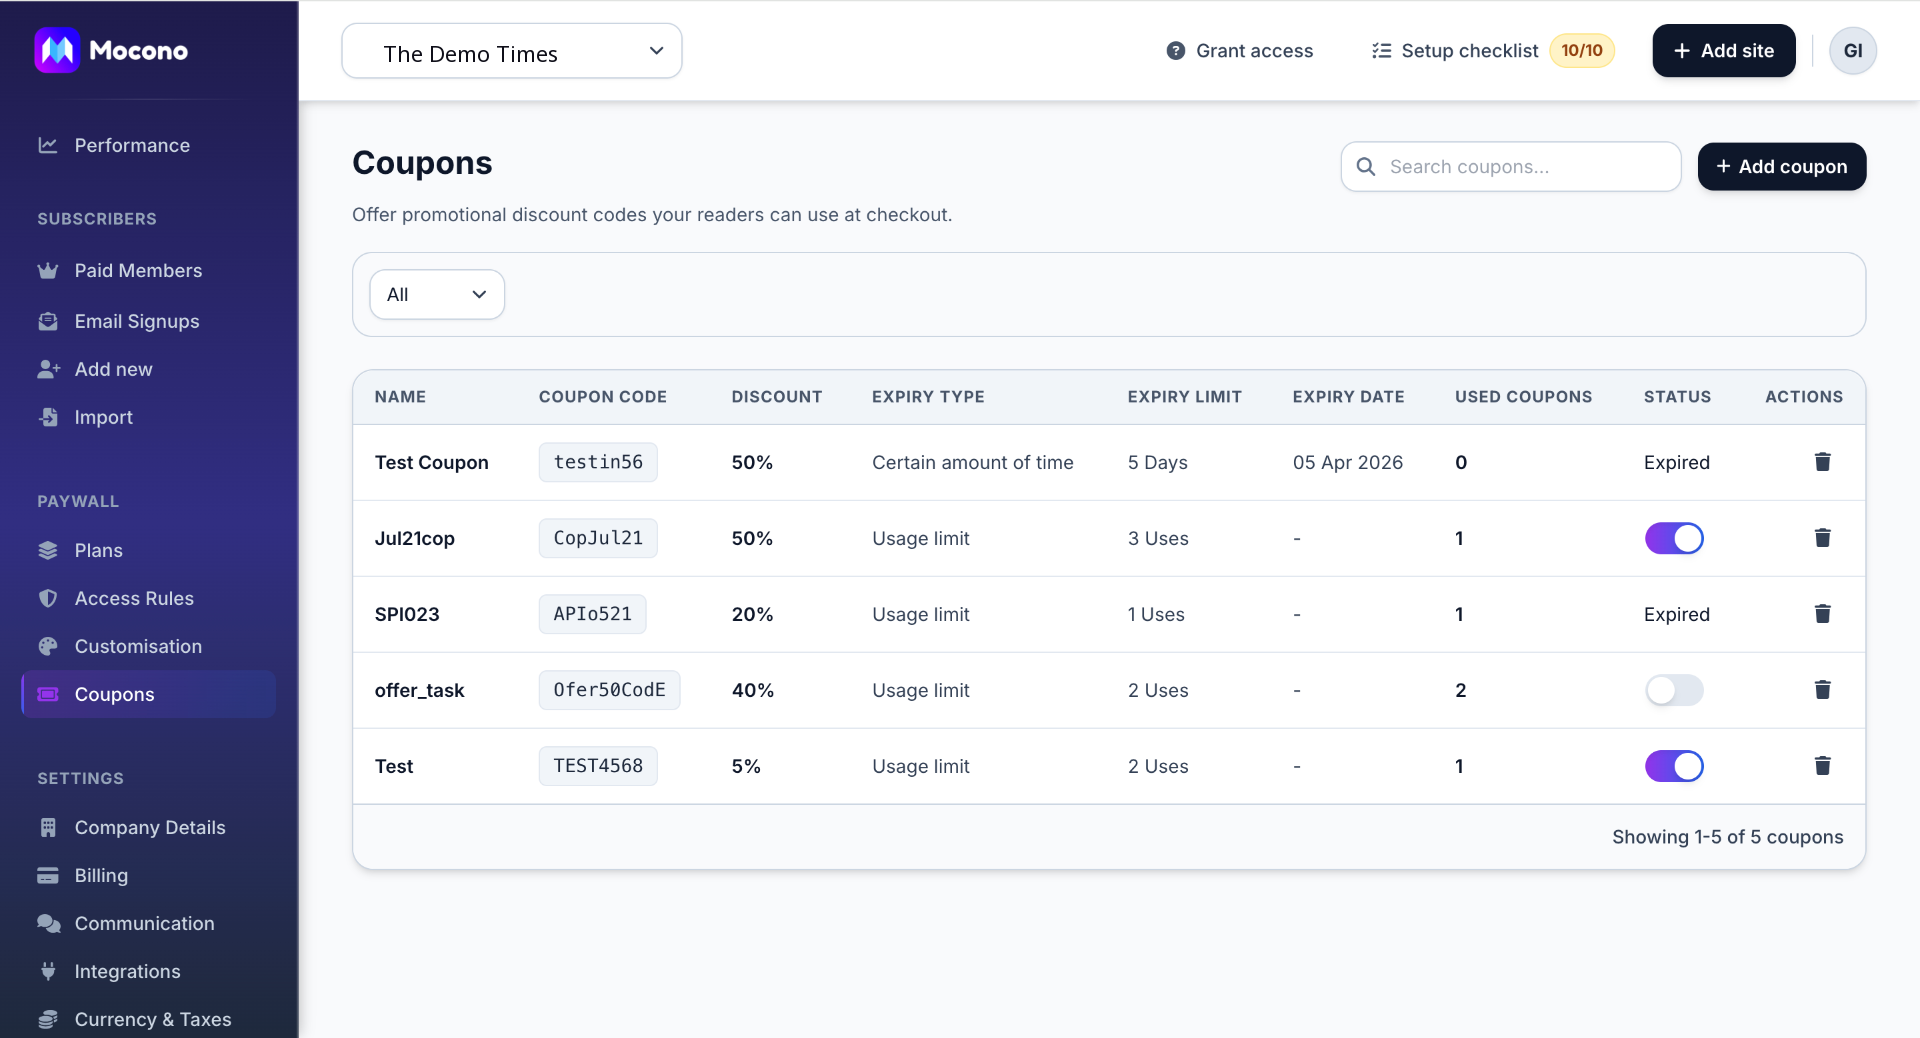Click the offer_task coupon name
The height and width of the screenshot is (1038, 1920).
click(x=419, y=690)
